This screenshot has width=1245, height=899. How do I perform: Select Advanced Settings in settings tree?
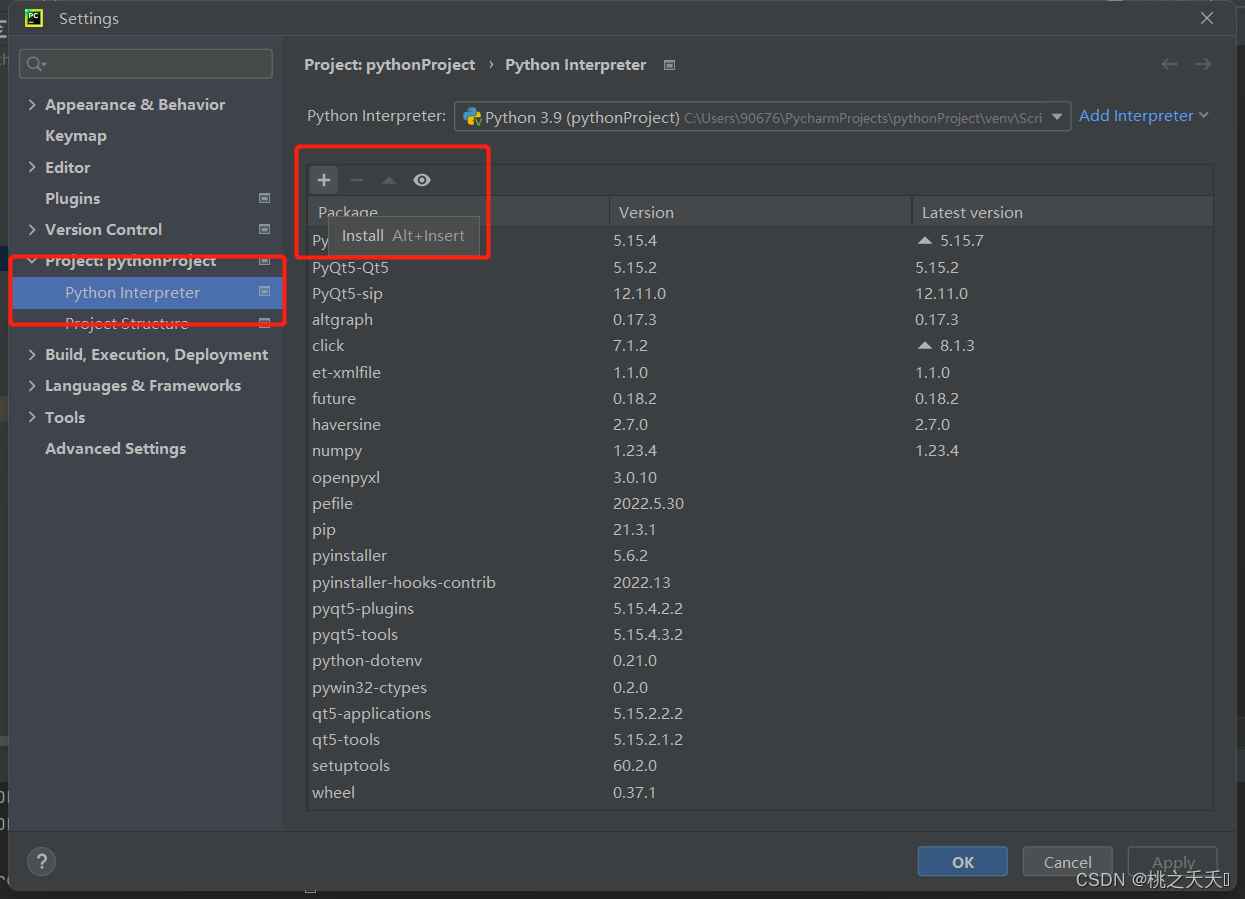coord(116,448)
